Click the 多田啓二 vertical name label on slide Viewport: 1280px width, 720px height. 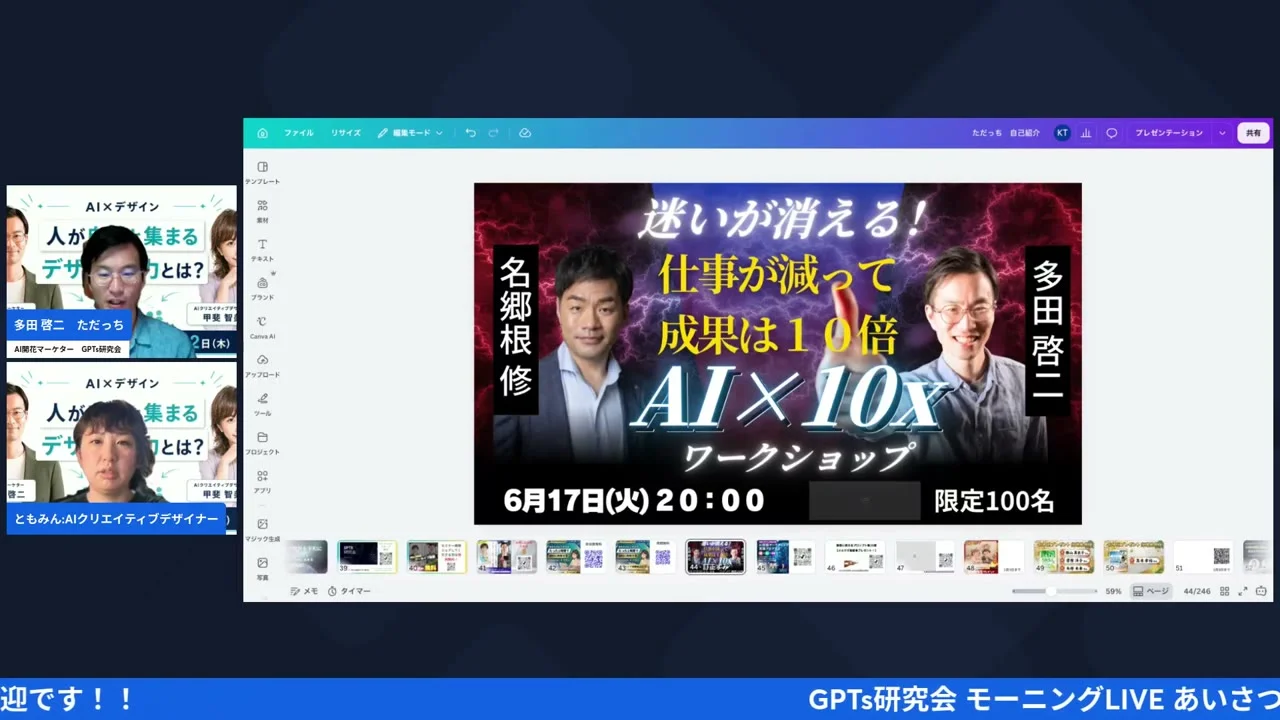point(1048,331)
